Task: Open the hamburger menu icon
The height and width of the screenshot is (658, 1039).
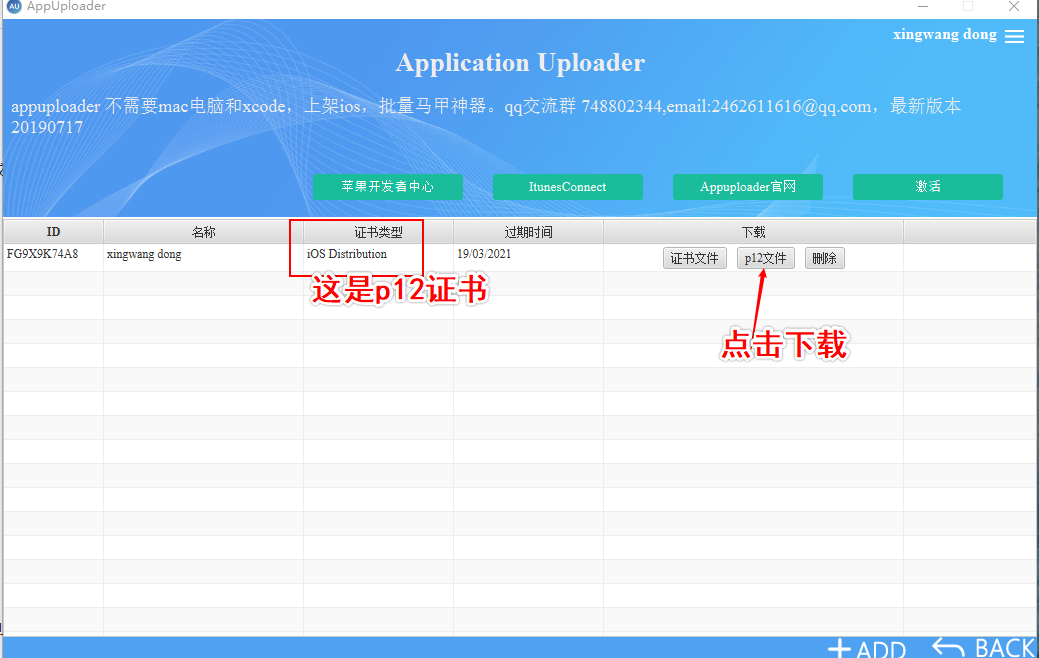Action: [1014, 36]
